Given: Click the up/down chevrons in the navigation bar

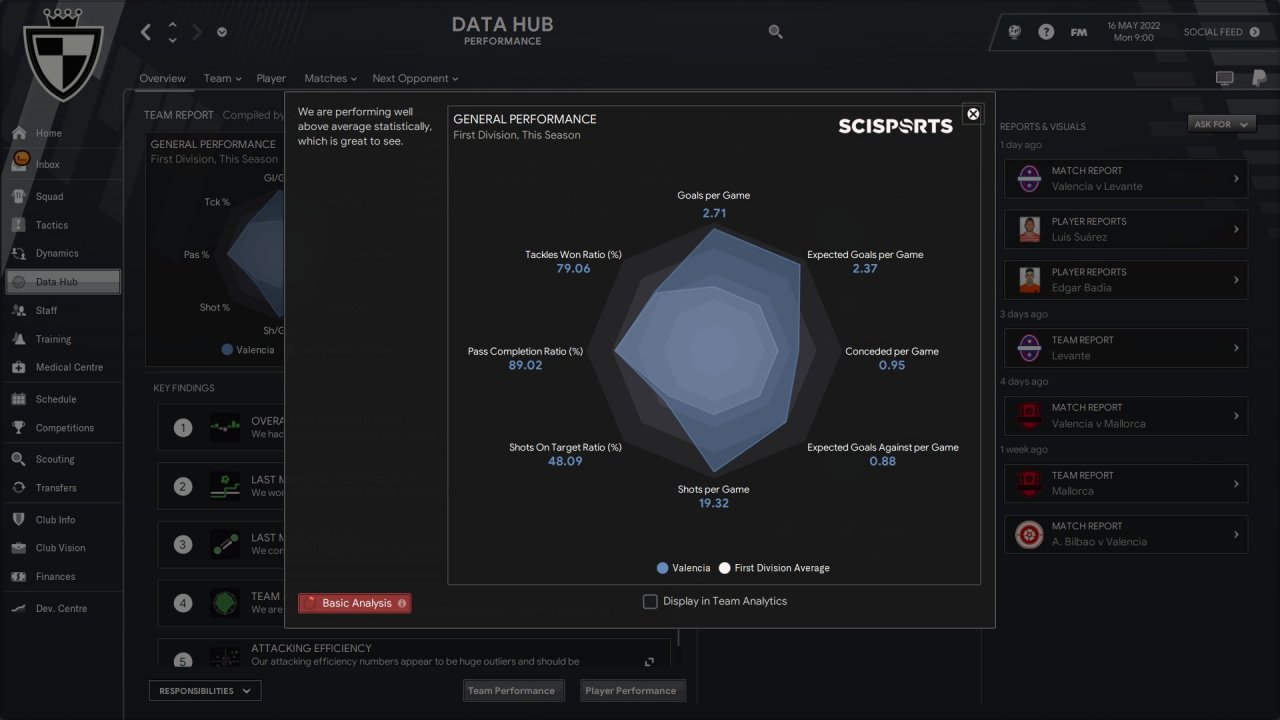Looking at the screenshot, I should (172, 32).
